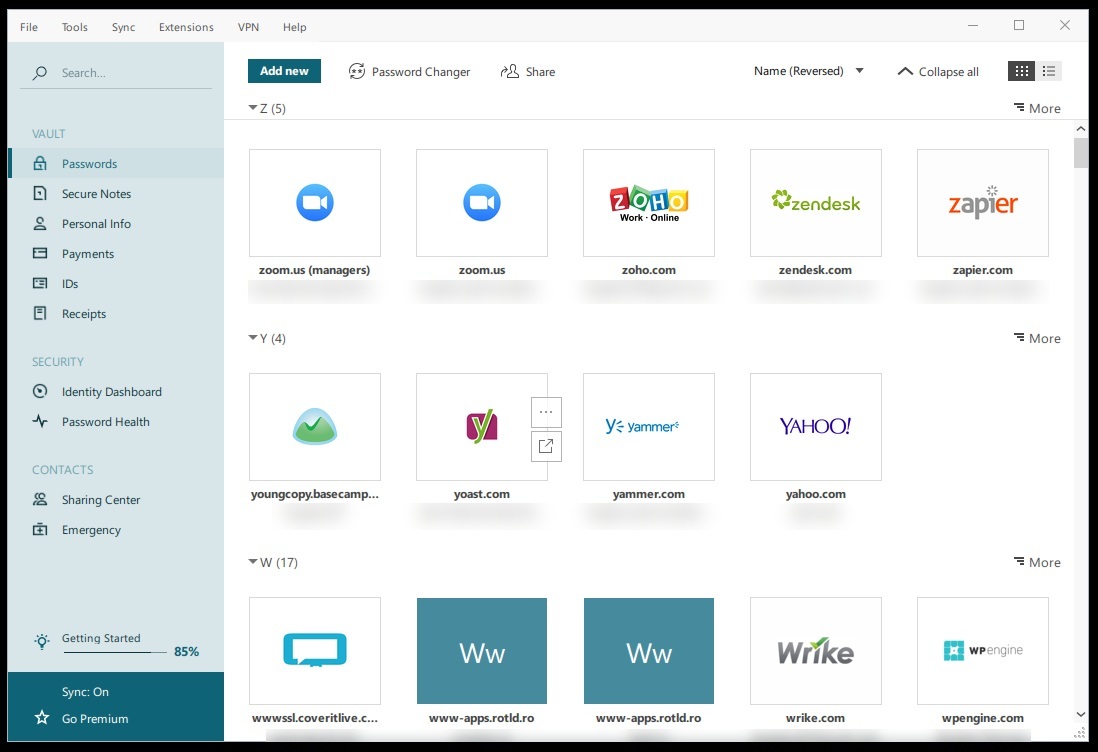Click the scrollbar up arrow
The image size is (1098, 752).
click(1081, 129)
